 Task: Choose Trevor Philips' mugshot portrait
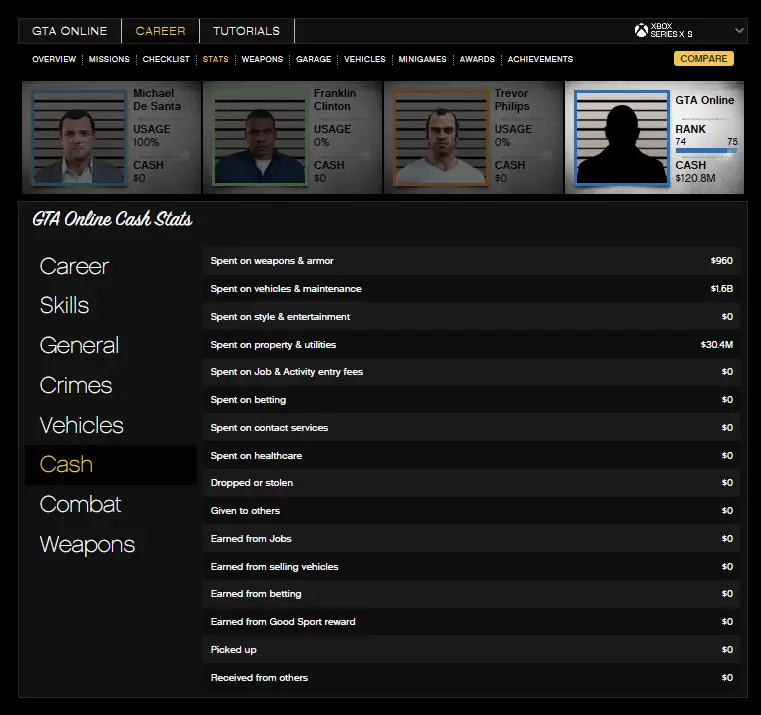[x=440, y=138]
